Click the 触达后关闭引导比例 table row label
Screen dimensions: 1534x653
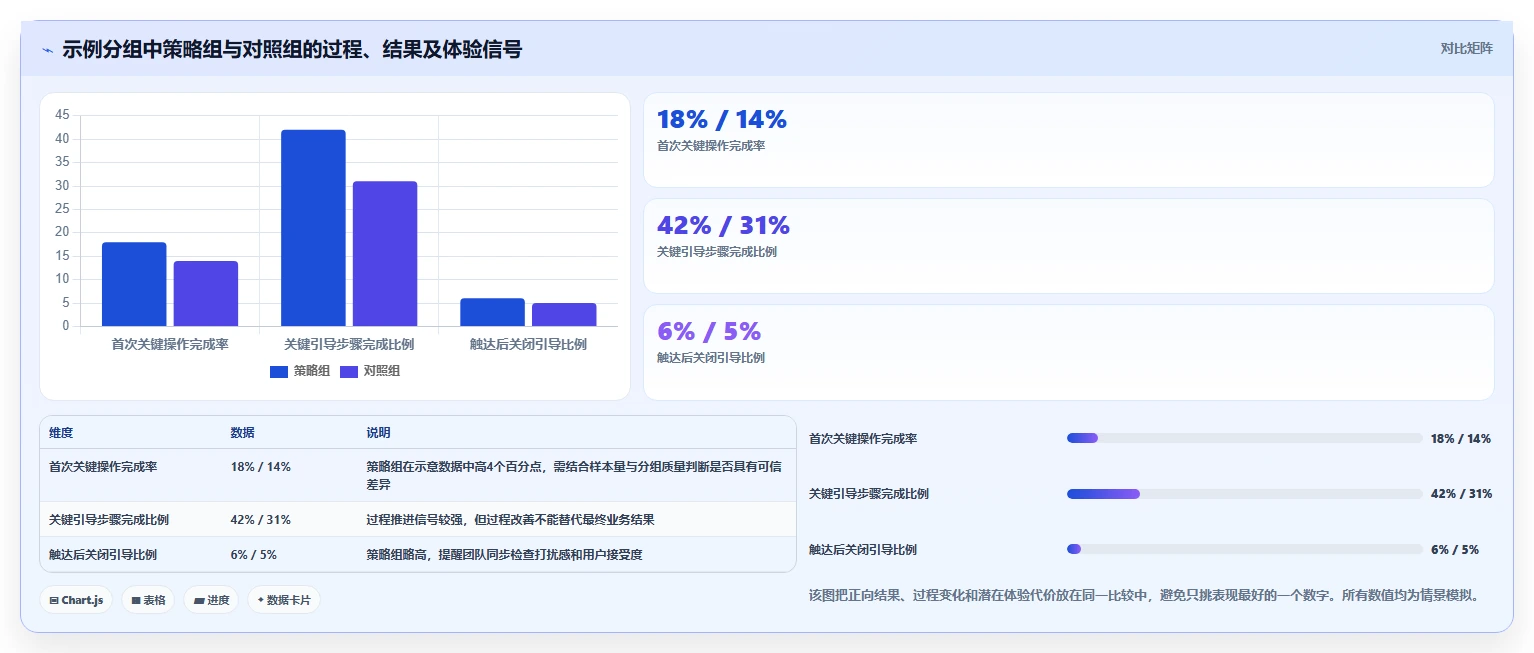pos(103,554)
